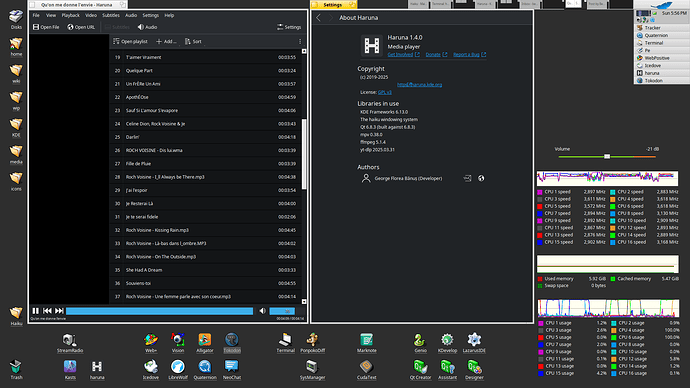Screen dimensions: 690x388
Task: Mute audio with speaker icon
Action: [263, 311]
